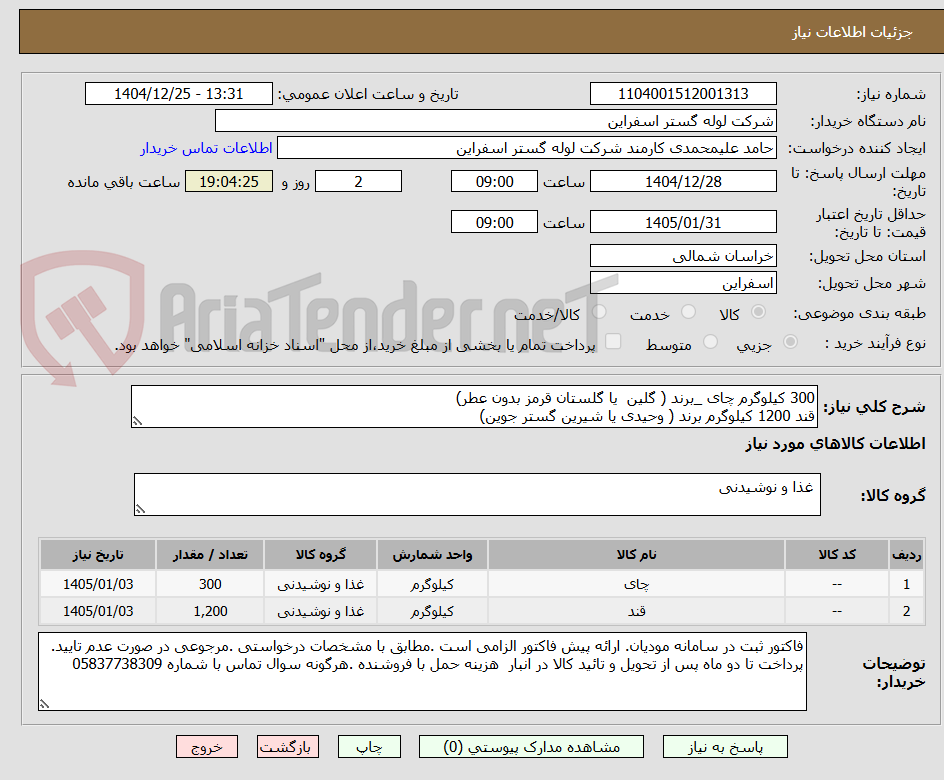Click the need number field 1104001512001313

click(x=683, y=94)
